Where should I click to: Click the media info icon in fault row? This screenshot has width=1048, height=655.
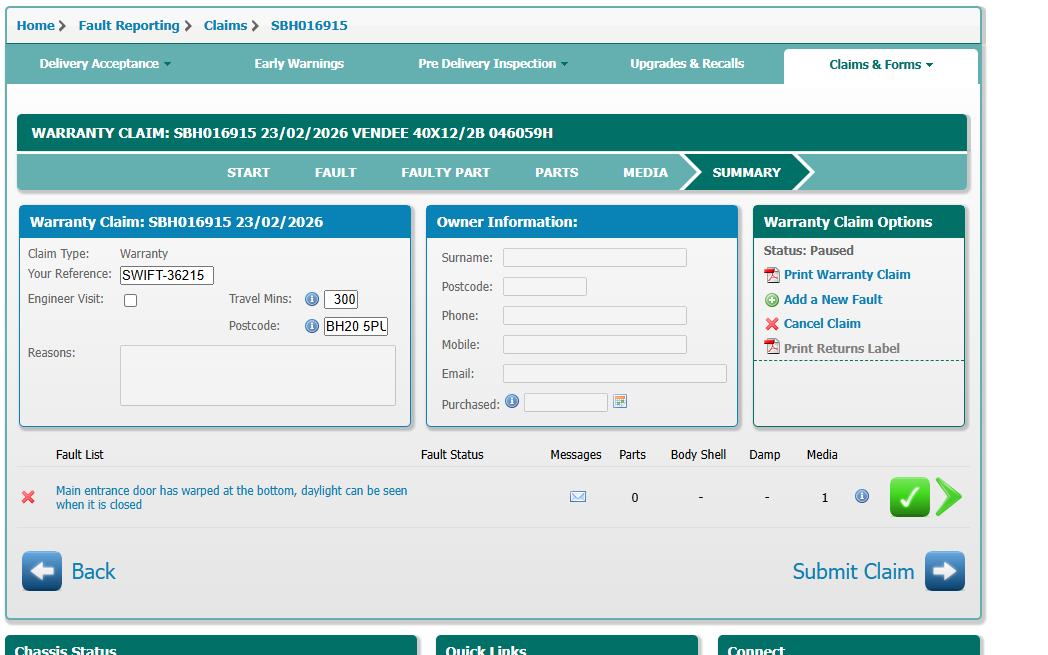[x=862, y=496]
